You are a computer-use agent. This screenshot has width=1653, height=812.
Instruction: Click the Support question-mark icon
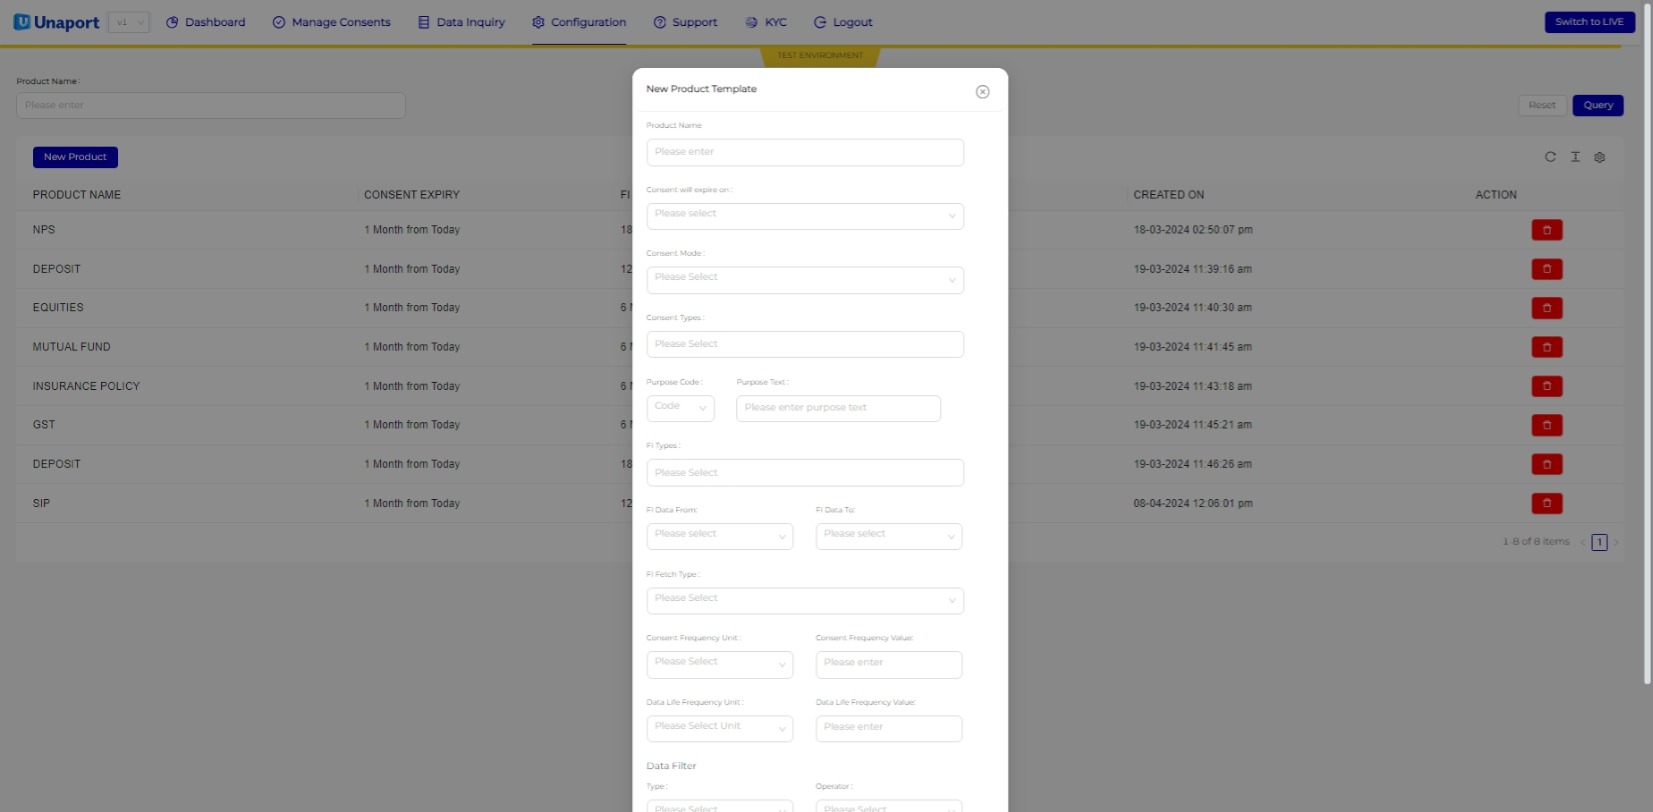pos(660,22)
